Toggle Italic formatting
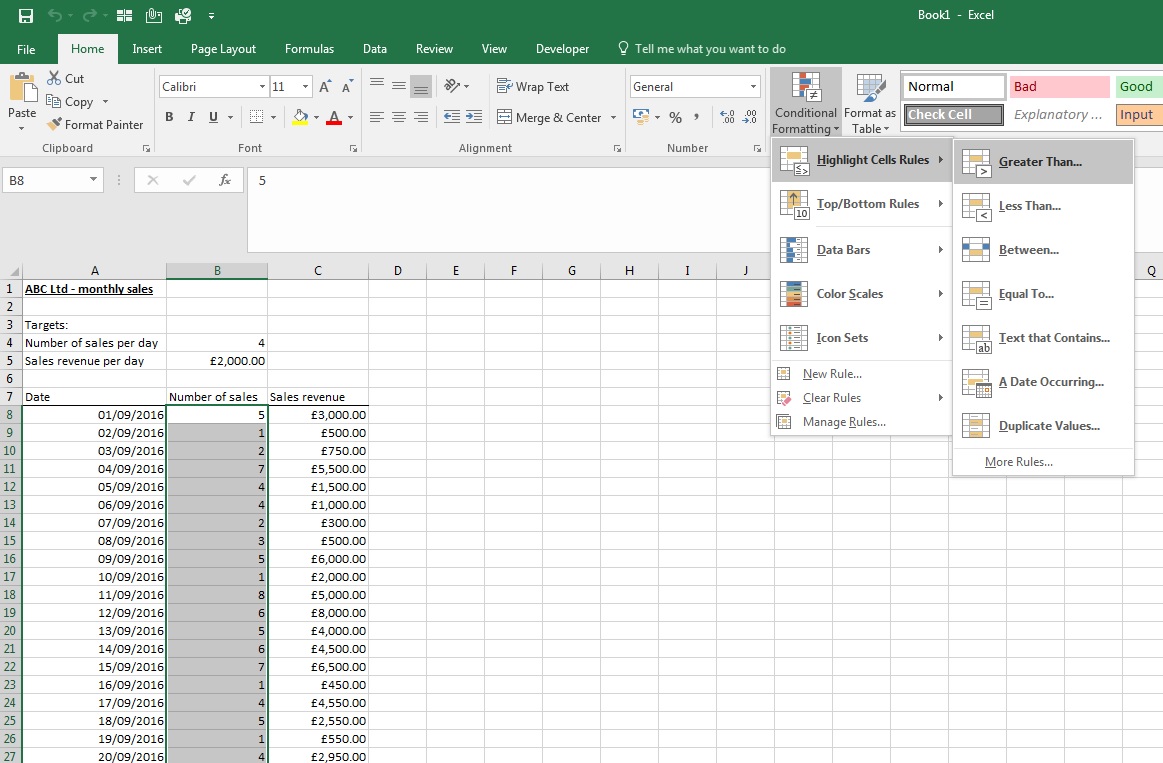Image resolution: width=1163 pixels, height=763 pixels. click(x=191, y=117)
